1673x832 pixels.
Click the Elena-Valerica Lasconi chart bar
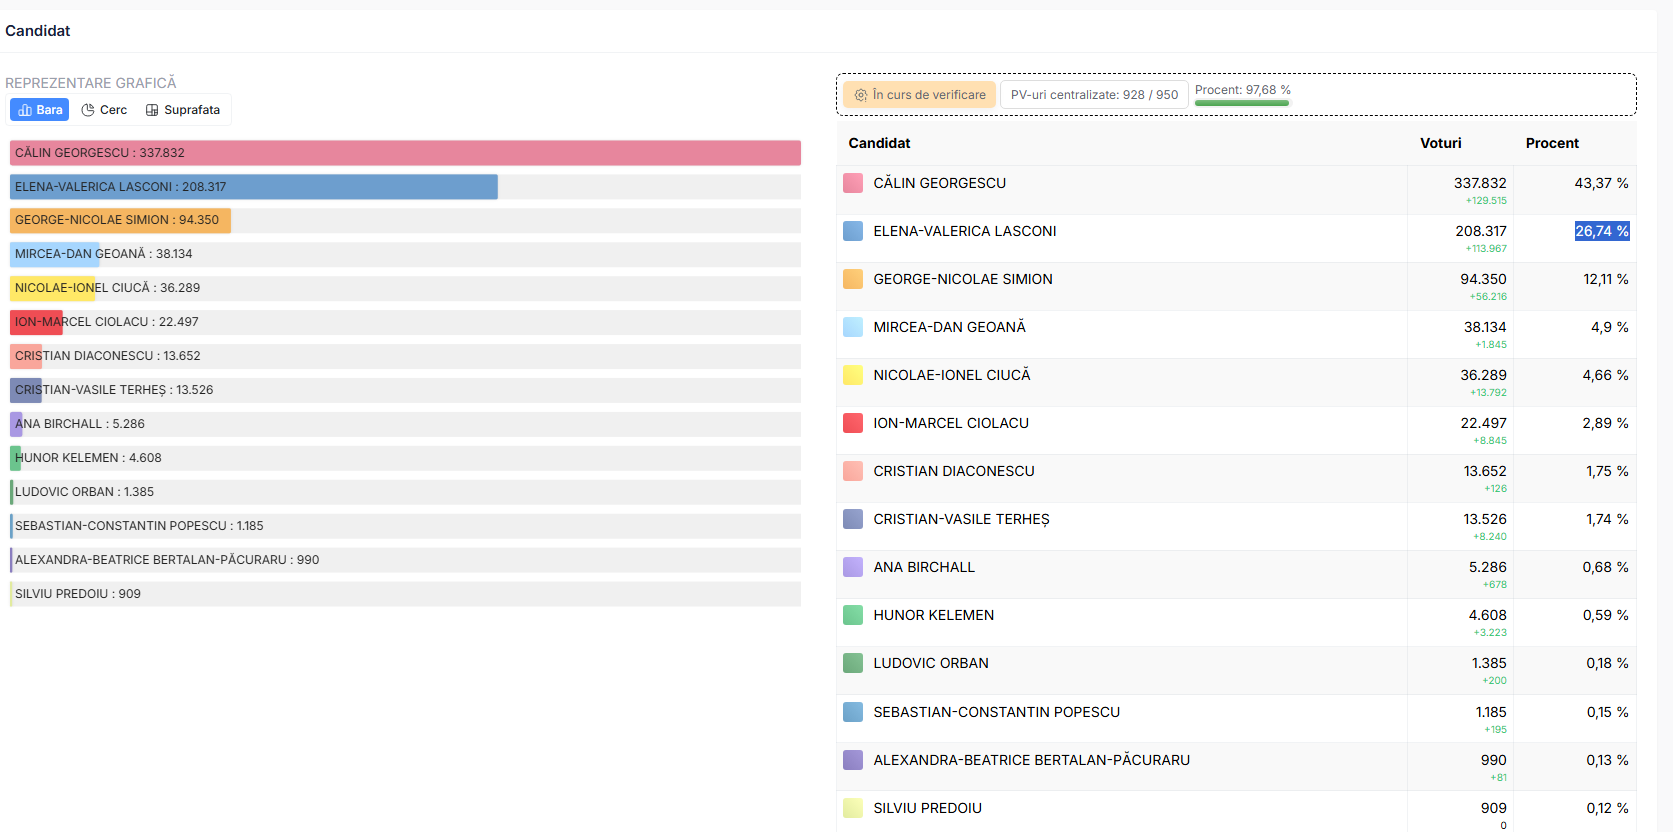click(x=254, y=187)
